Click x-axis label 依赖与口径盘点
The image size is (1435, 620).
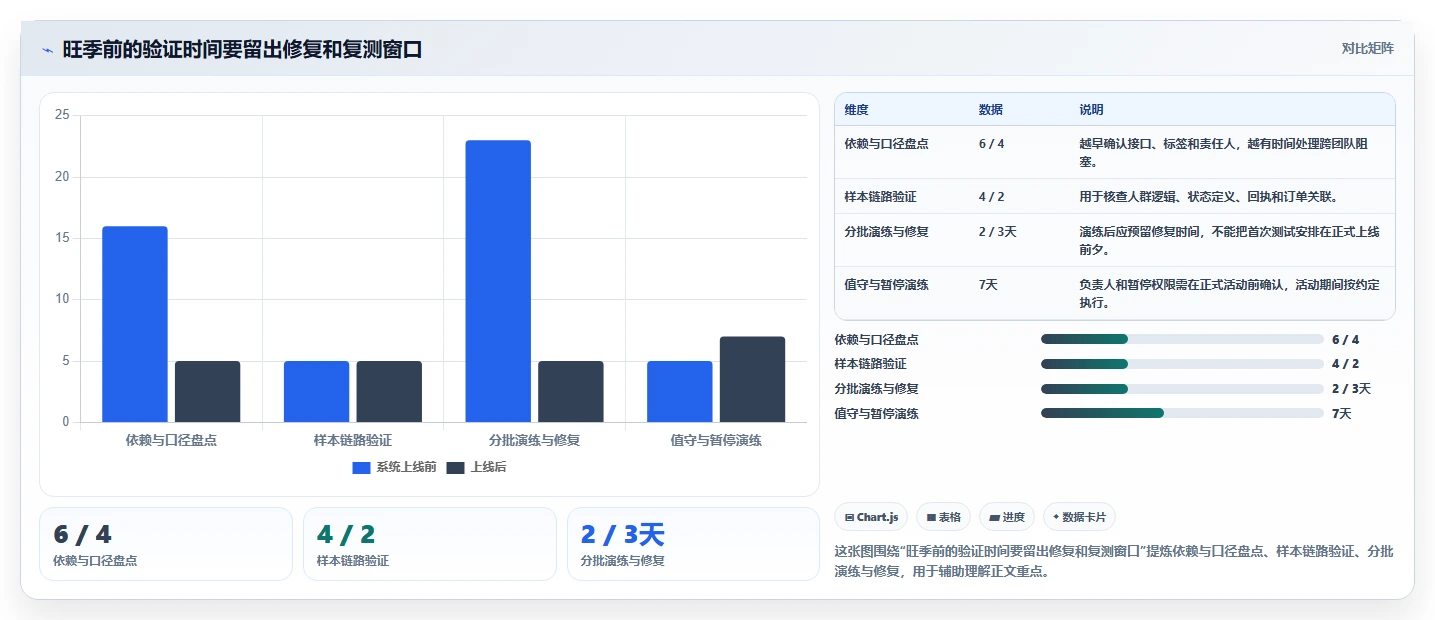(x=171, y=440)
